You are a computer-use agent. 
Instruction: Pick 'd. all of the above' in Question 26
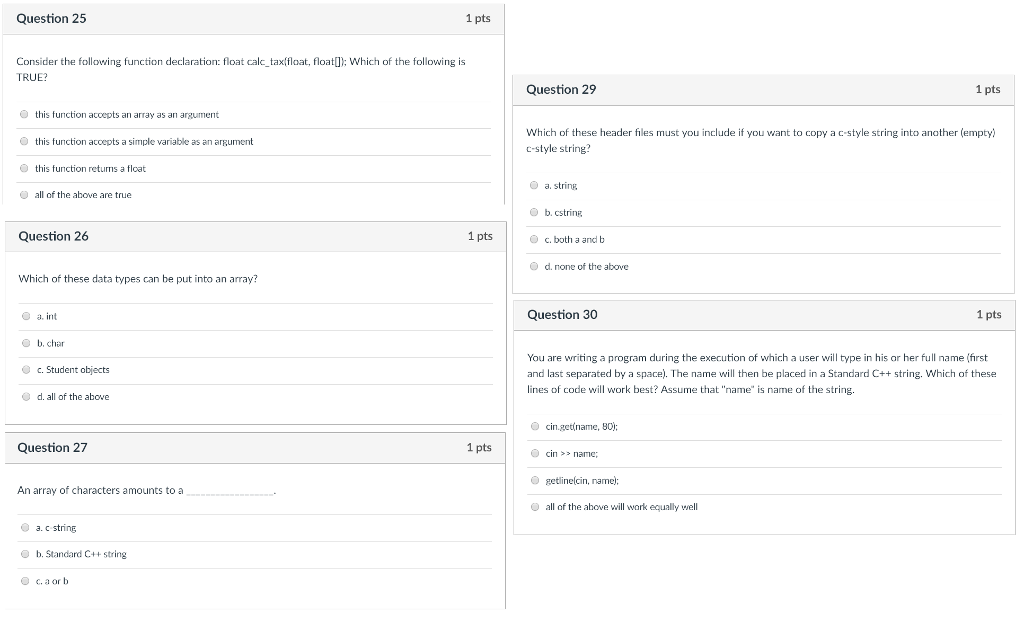pos(26,397)
